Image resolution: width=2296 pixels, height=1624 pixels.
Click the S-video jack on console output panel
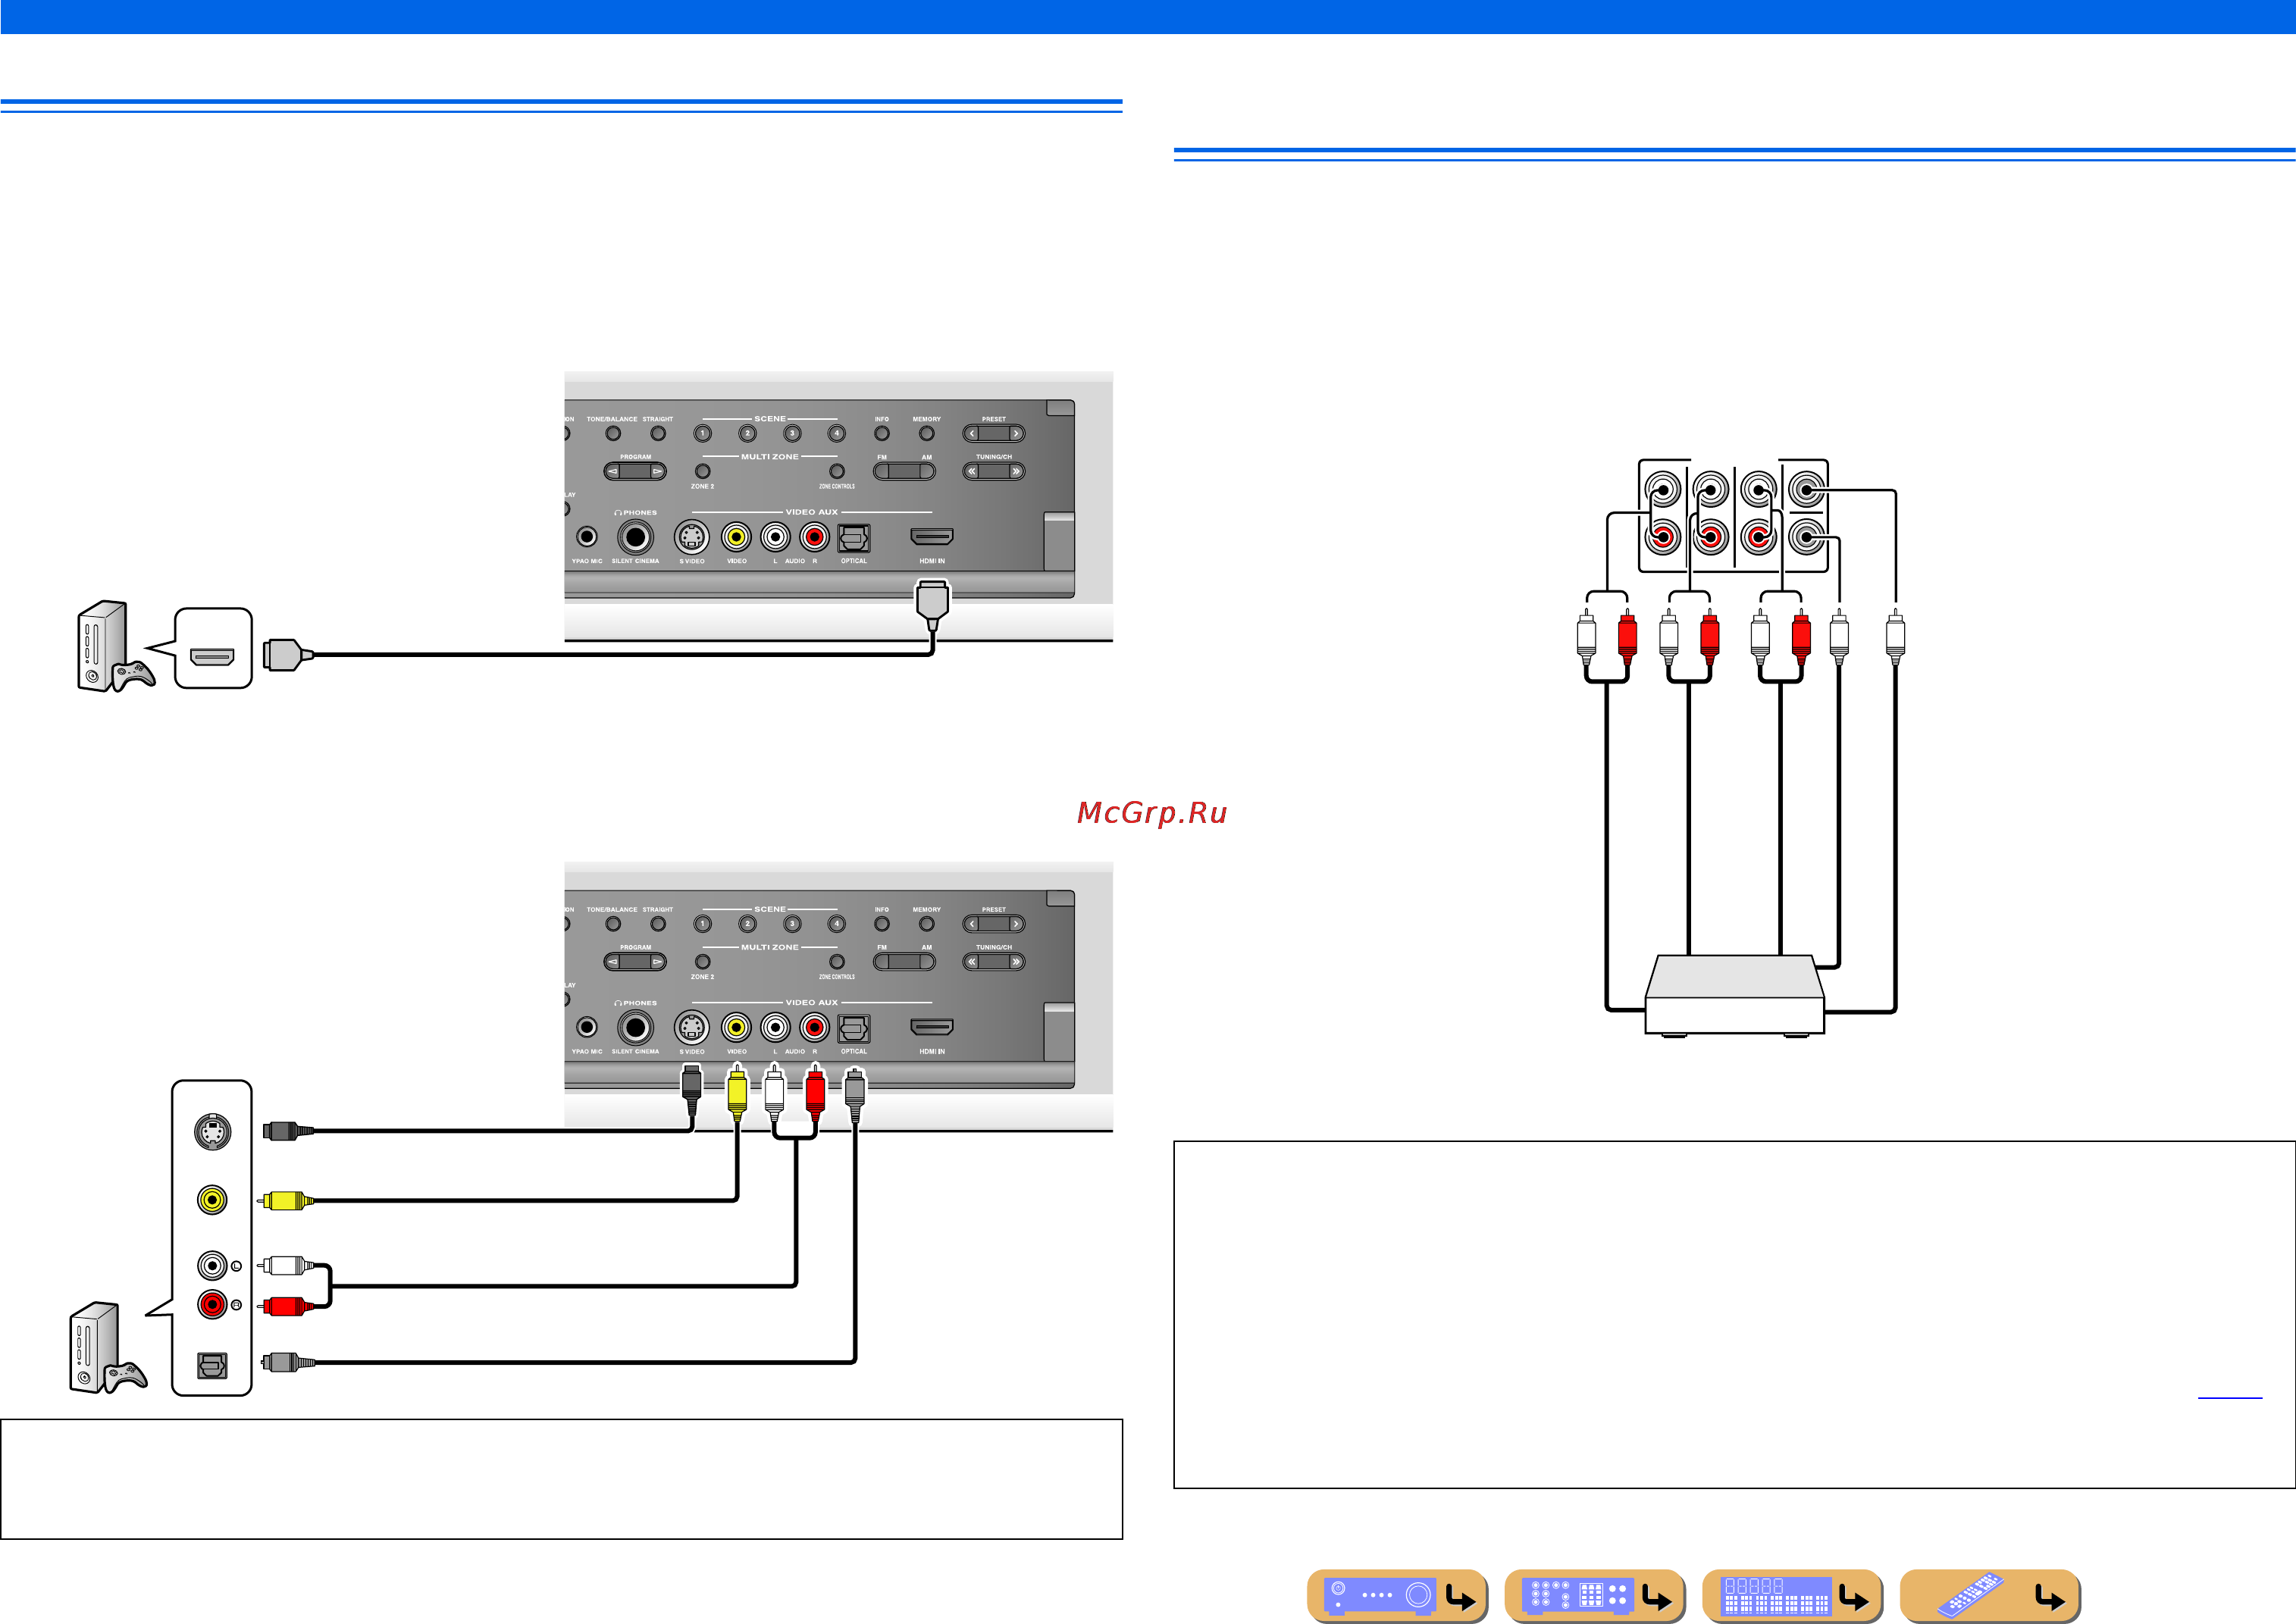click(212, 1132)
